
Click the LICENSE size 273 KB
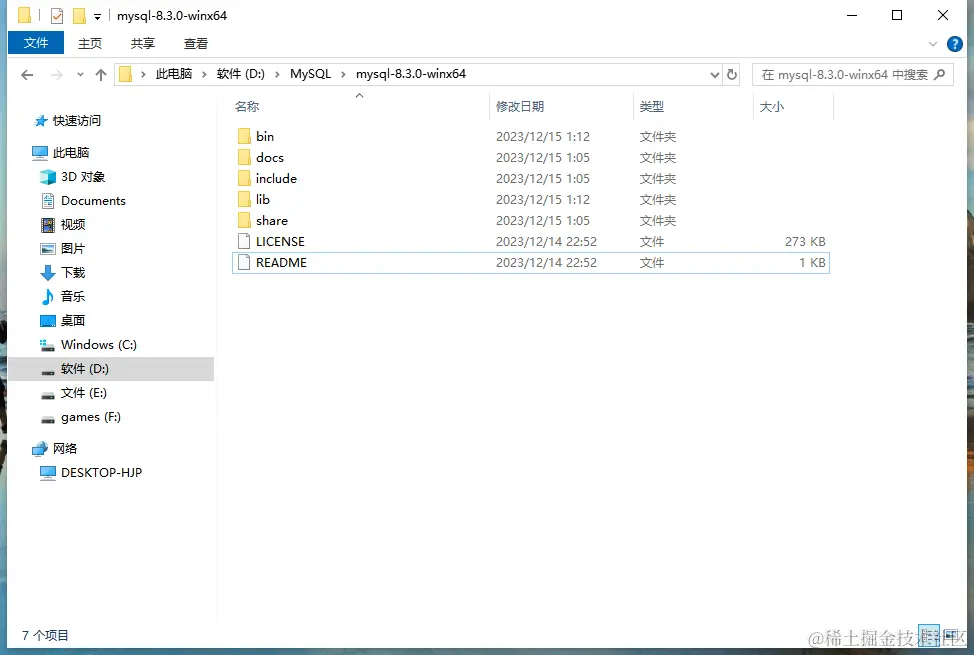coord(805,242)
